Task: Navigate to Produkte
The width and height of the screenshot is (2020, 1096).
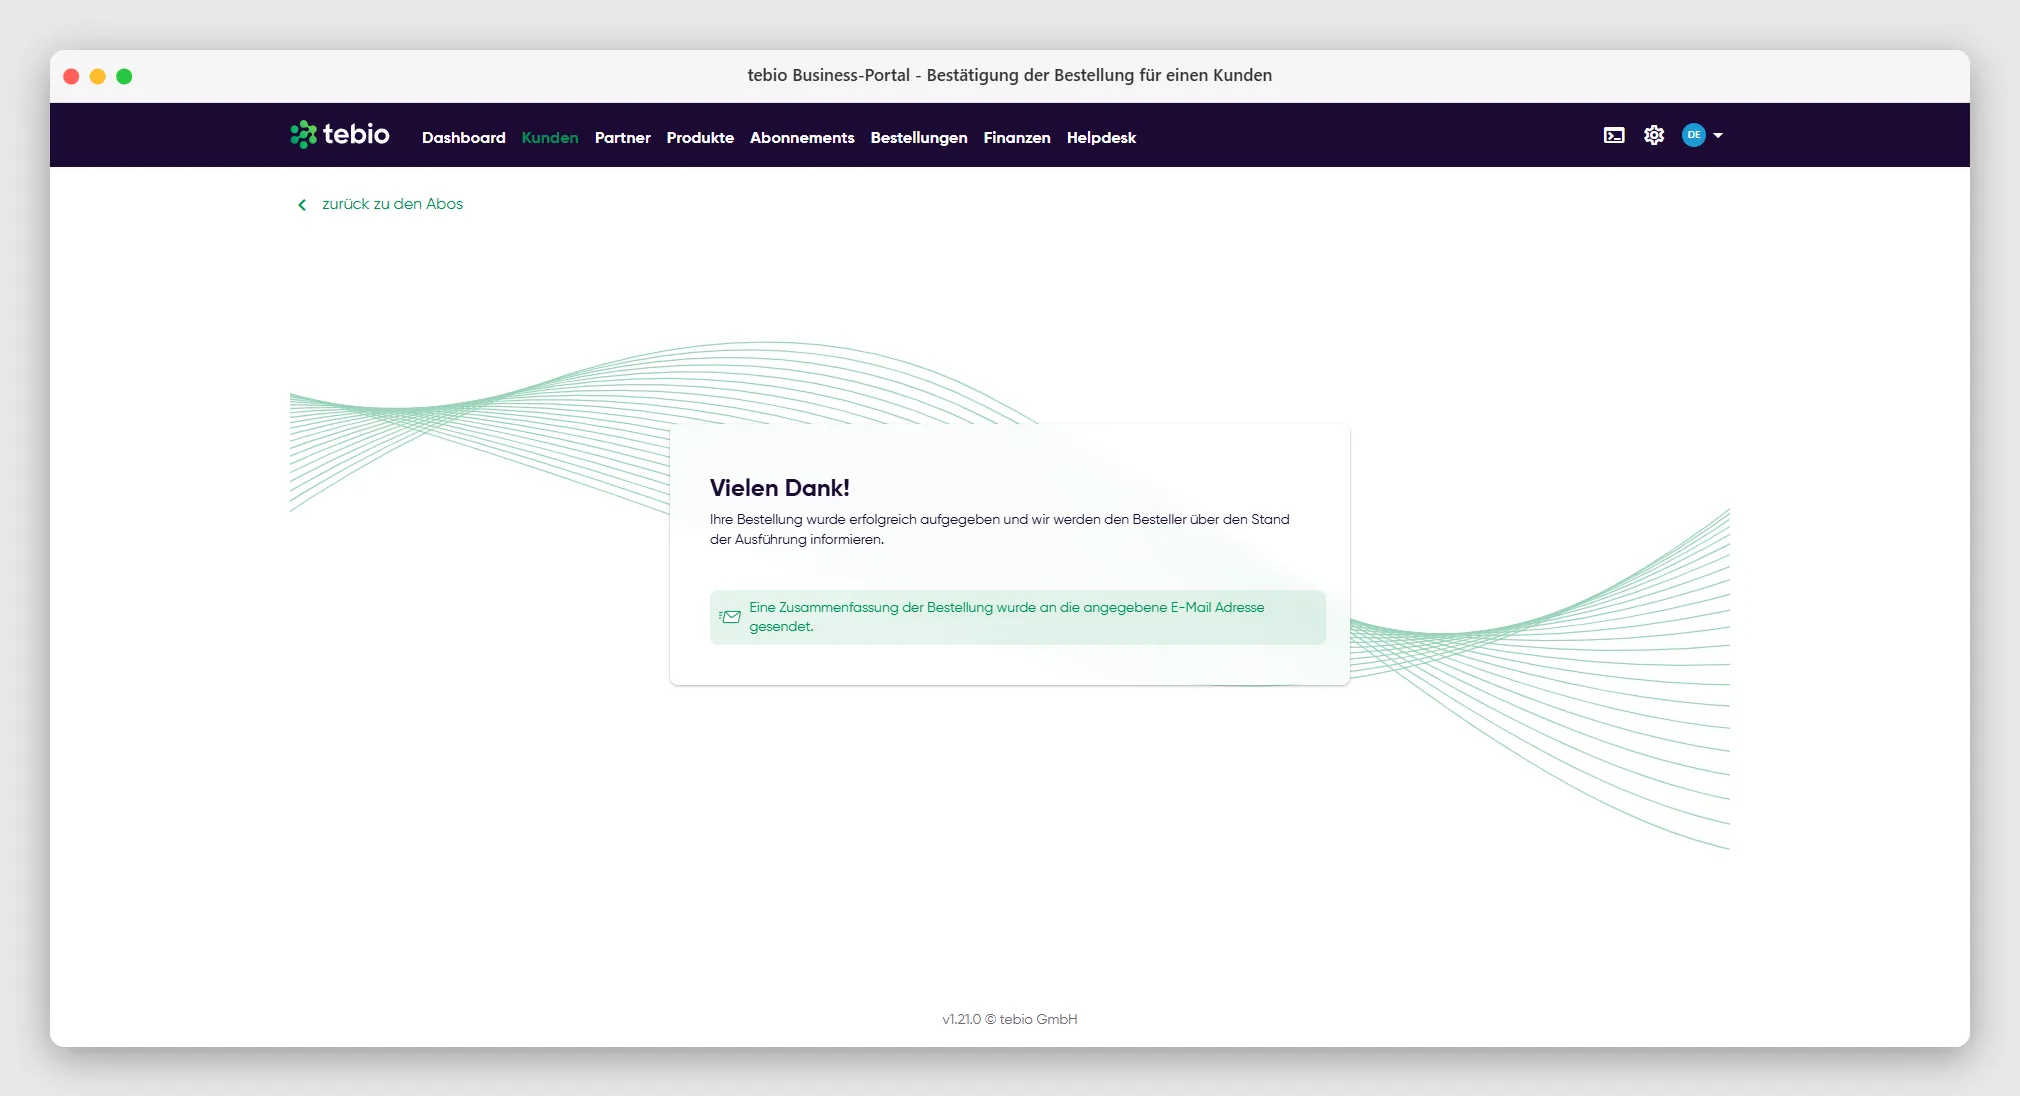Action: click(x=700, y=138)
